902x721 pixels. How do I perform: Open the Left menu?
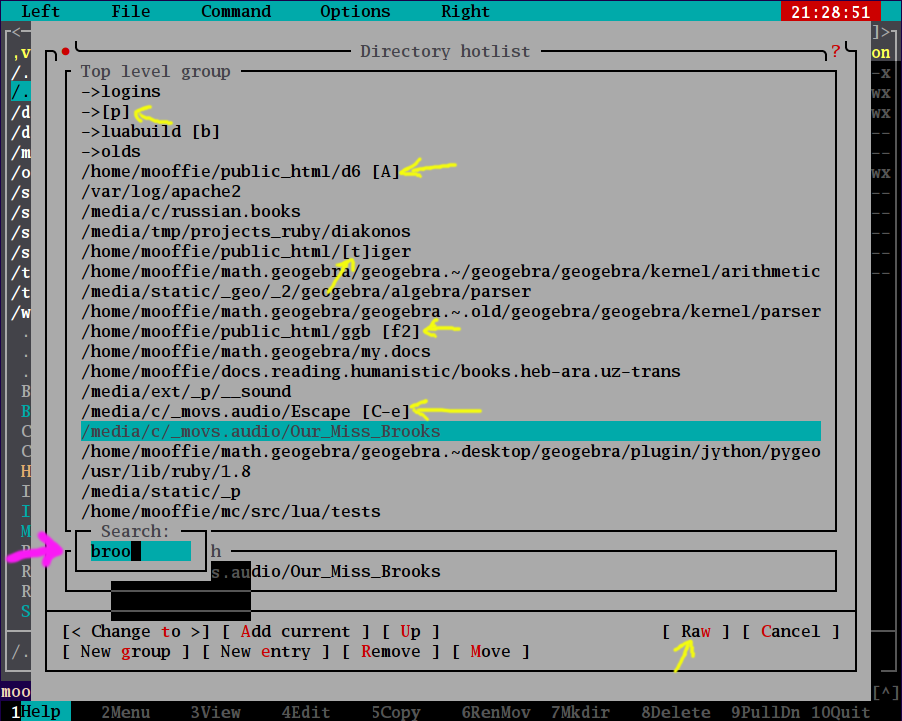click(x=40, y=11)
